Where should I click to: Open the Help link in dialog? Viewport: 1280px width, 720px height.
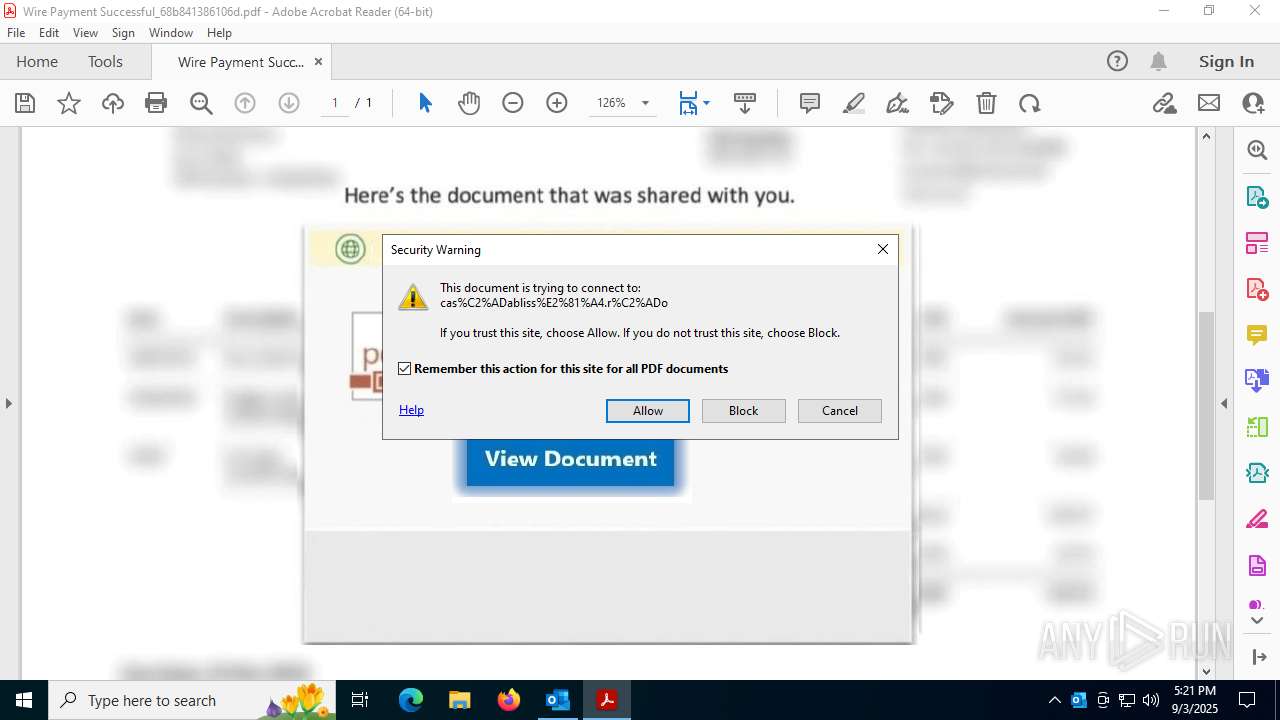pyautogui.click(x=411, y=410)
